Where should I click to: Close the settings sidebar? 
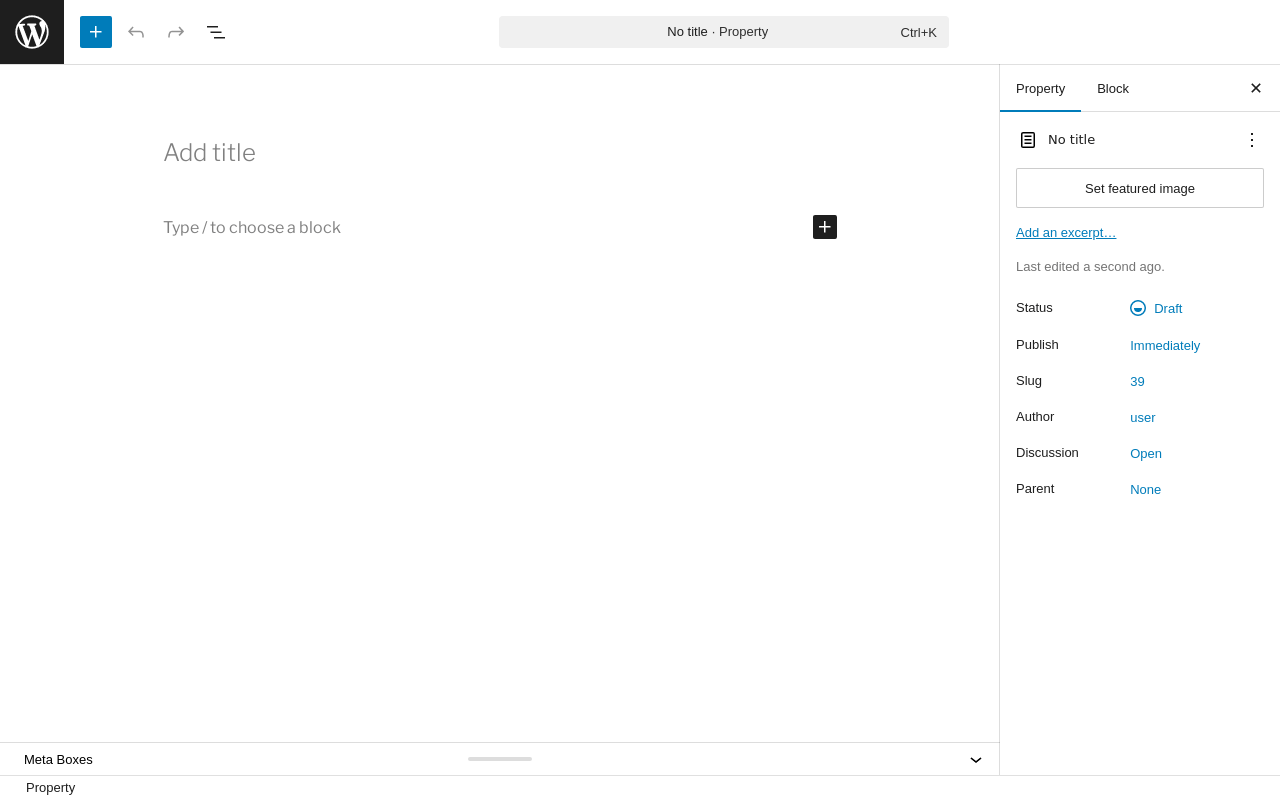pos(1256,88)
